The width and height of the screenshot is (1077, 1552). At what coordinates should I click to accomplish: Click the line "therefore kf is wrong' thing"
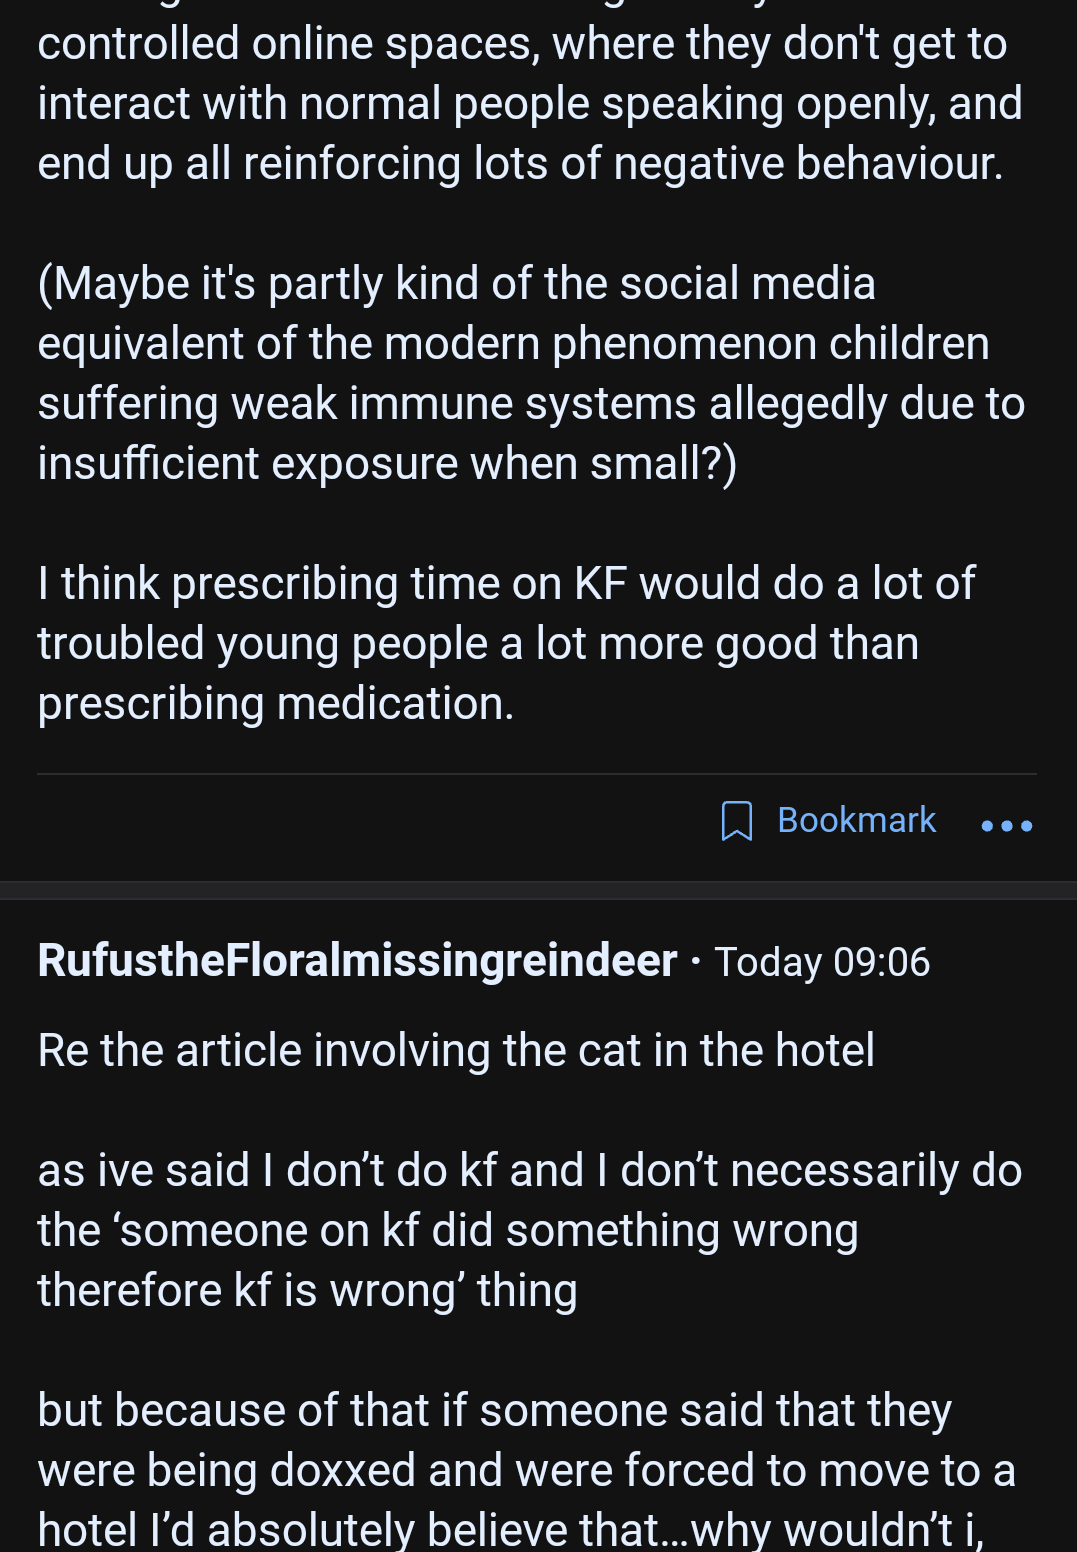308,1290
